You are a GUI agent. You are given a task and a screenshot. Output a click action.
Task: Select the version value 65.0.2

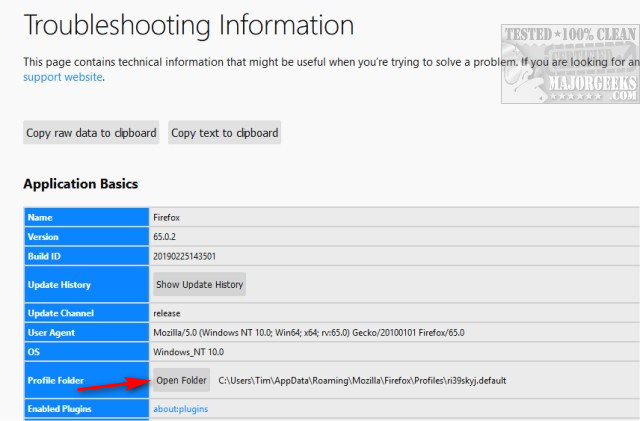164,237
